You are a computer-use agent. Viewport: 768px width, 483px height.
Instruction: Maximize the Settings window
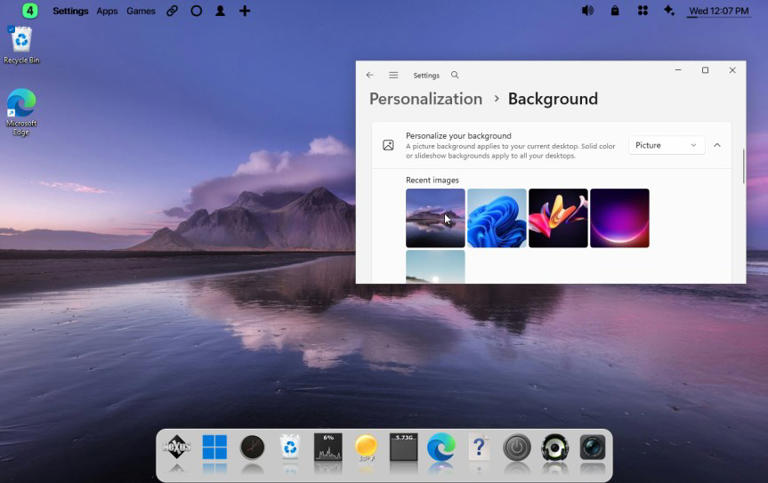(705, 70)
